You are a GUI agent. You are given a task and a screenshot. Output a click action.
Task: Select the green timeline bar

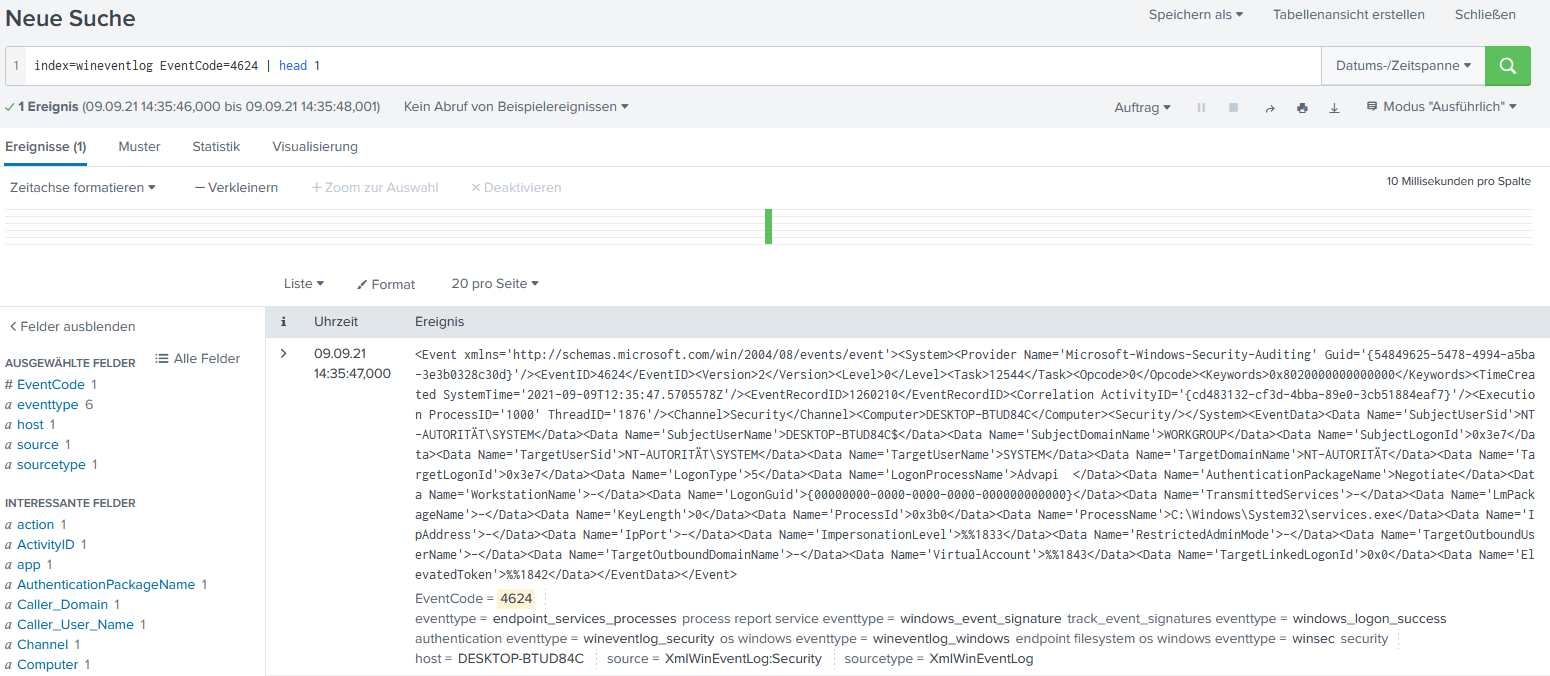[768, 226]
